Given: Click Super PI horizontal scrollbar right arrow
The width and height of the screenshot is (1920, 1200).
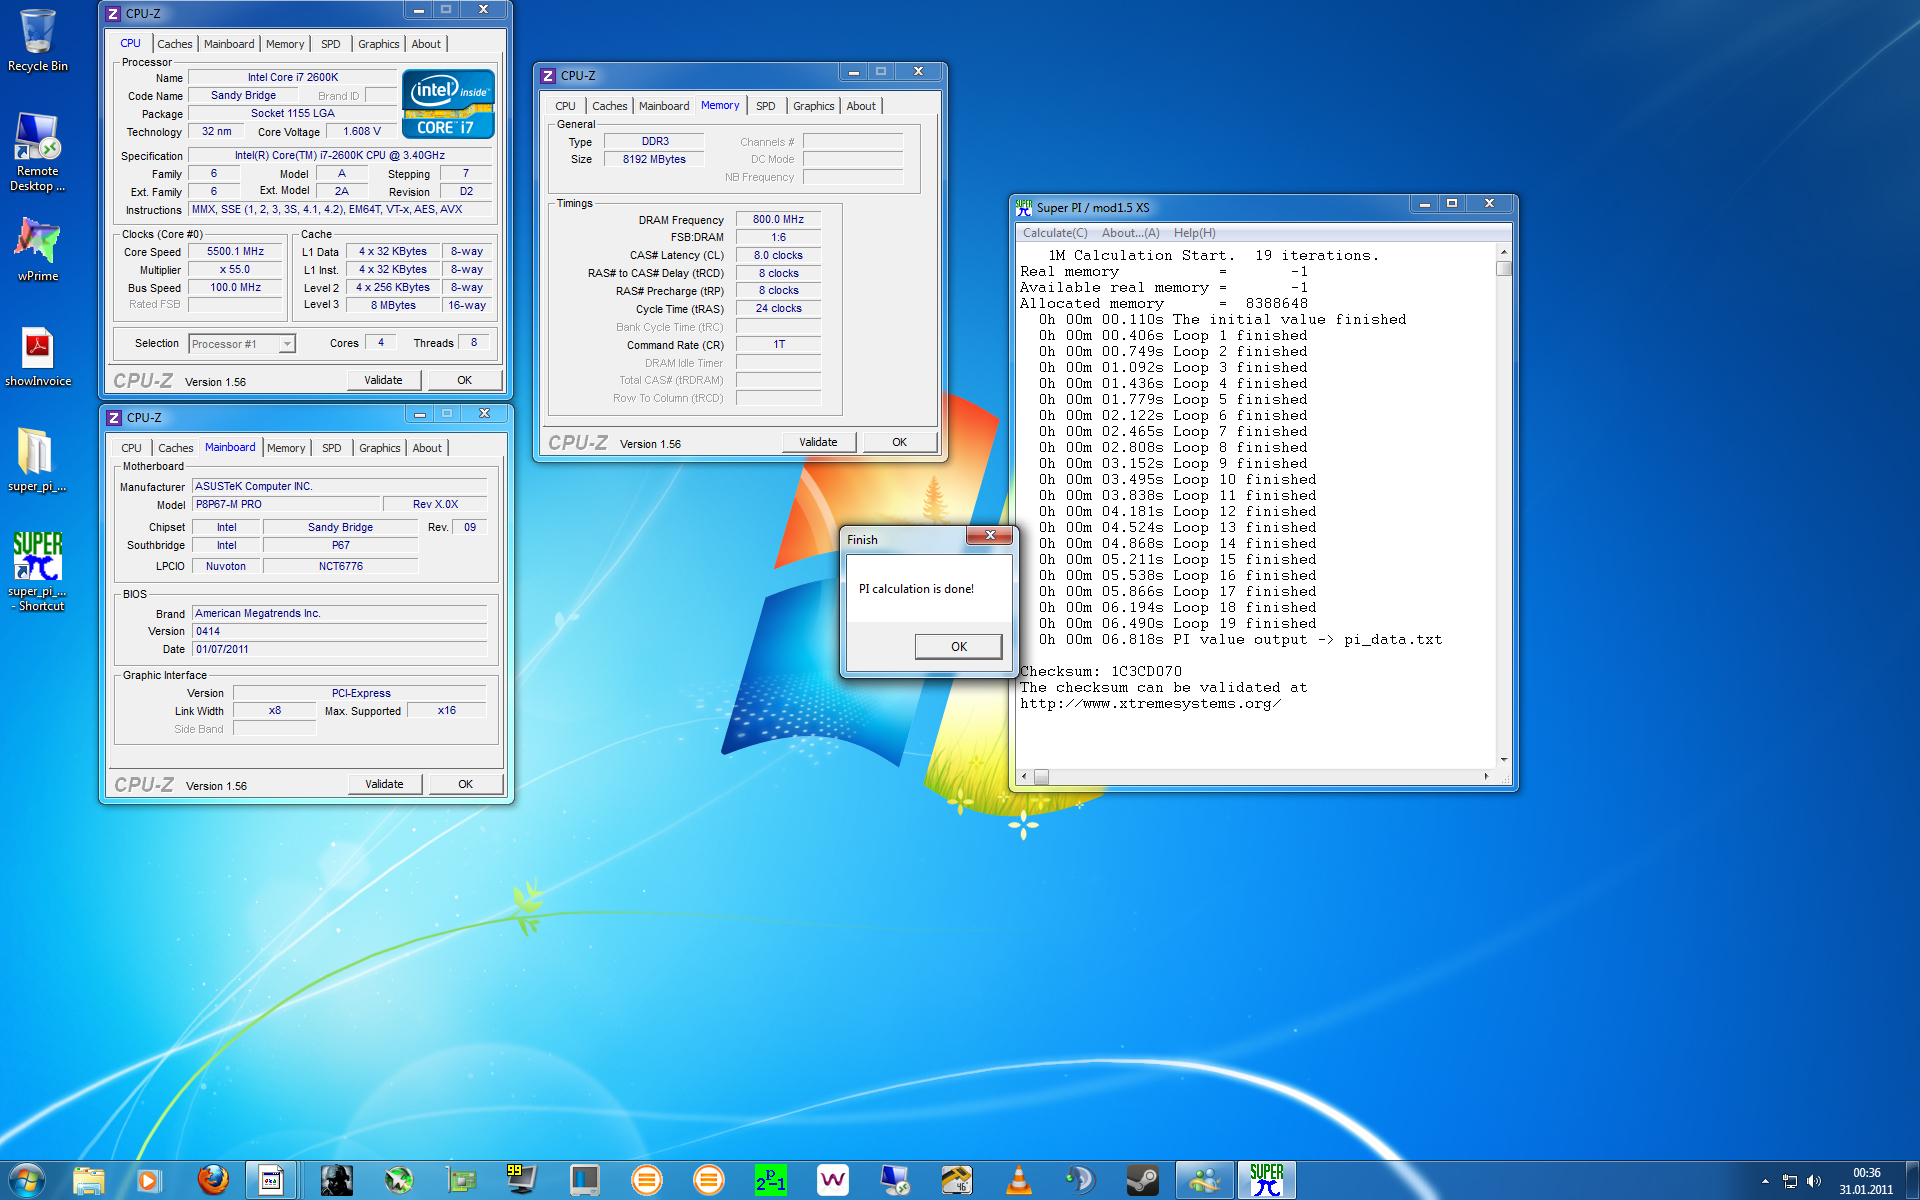Looking at the screenshot, I should tap(1486, 777).
